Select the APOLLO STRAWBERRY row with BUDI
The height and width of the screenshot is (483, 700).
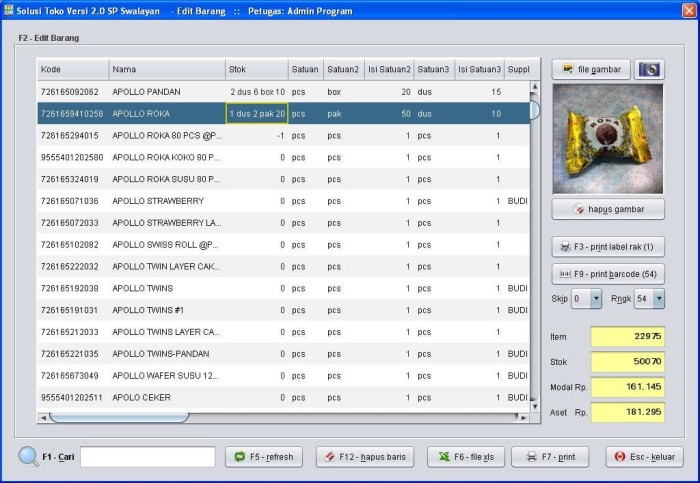coord(283,201)
